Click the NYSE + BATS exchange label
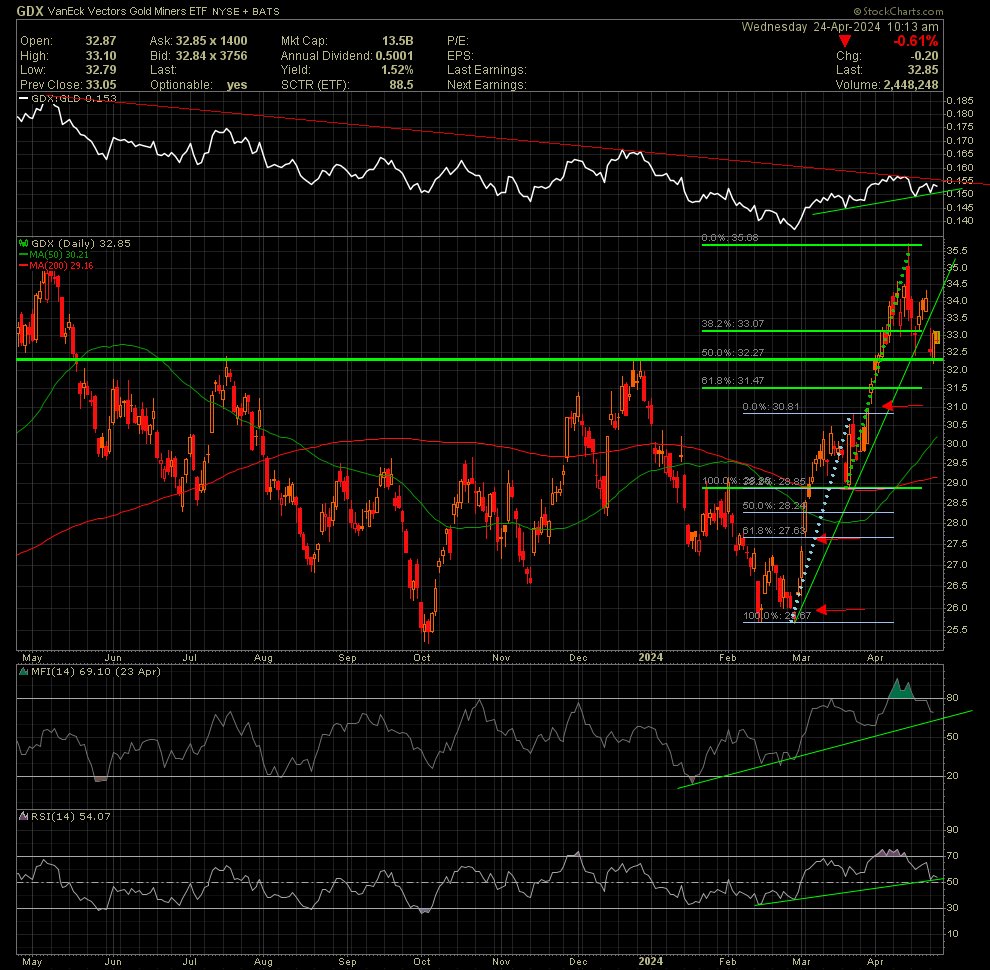The width and height of the screenshot is (990, 970). 246,11
